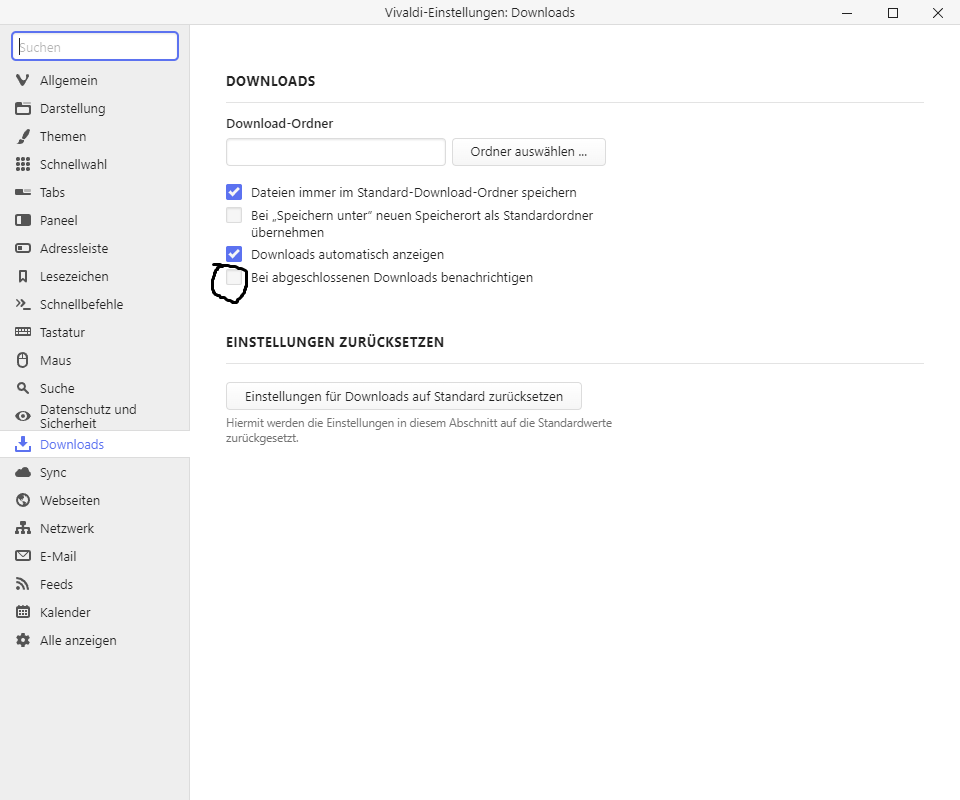Uncheck Dateien immer im Standard-Download-Ordner speichern
Image resolution: width=960 pixels, height=800 pixels.
(234, 192)
